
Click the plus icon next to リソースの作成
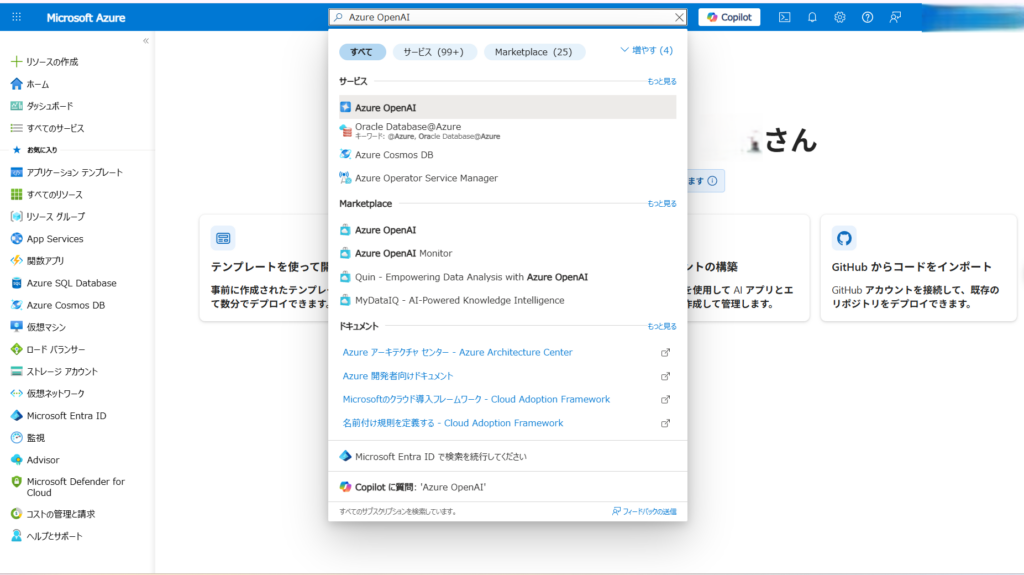coord(16,61)
